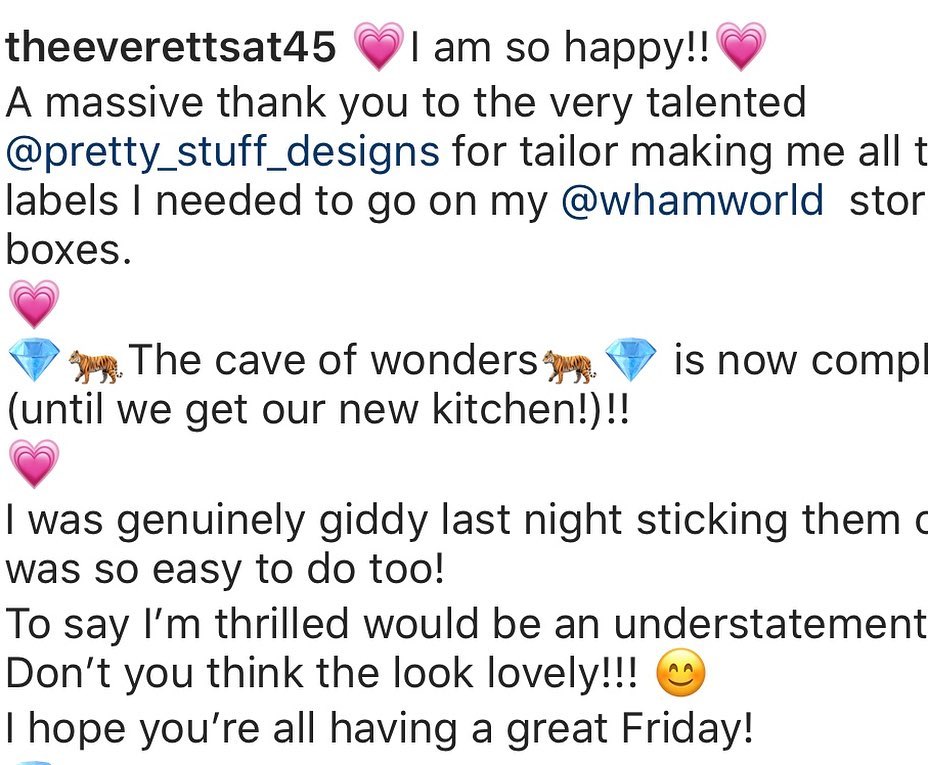Click pink heart emoji before 'I am so happy'
The width and height of the screenshot is (928, 765).
379,46
